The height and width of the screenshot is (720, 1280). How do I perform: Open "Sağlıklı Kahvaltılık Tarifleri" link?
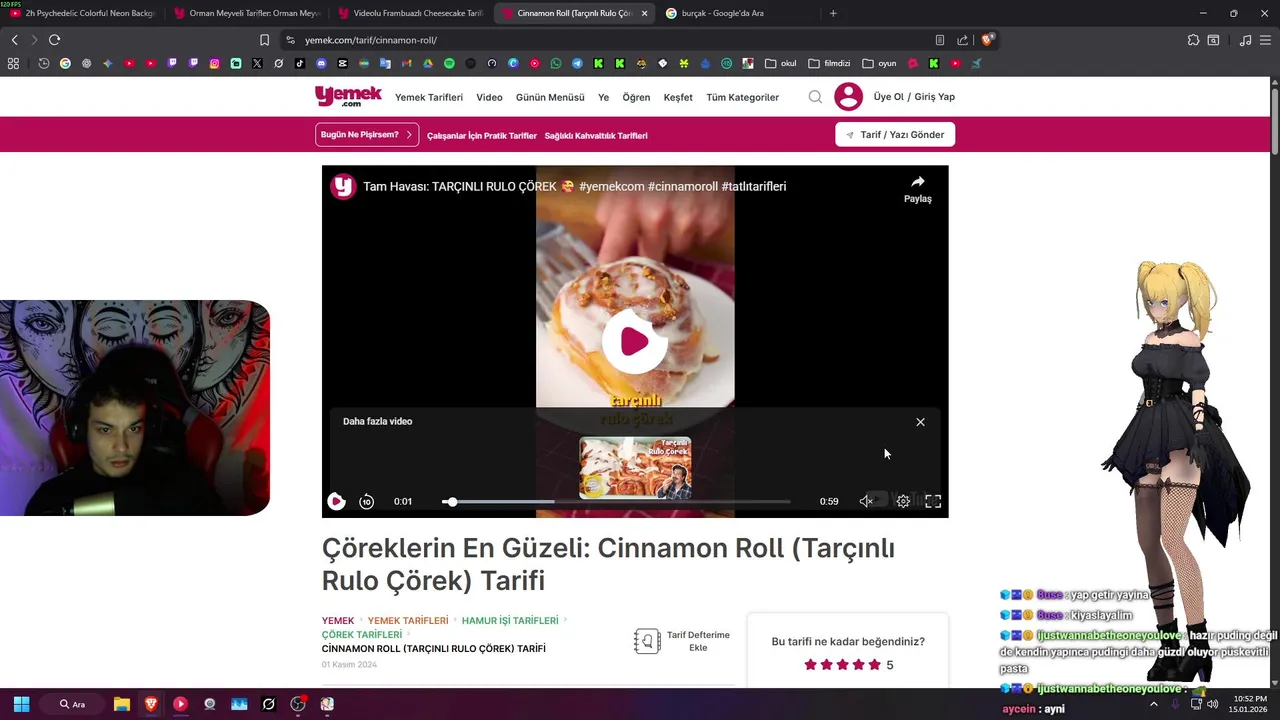pos(596,136)
